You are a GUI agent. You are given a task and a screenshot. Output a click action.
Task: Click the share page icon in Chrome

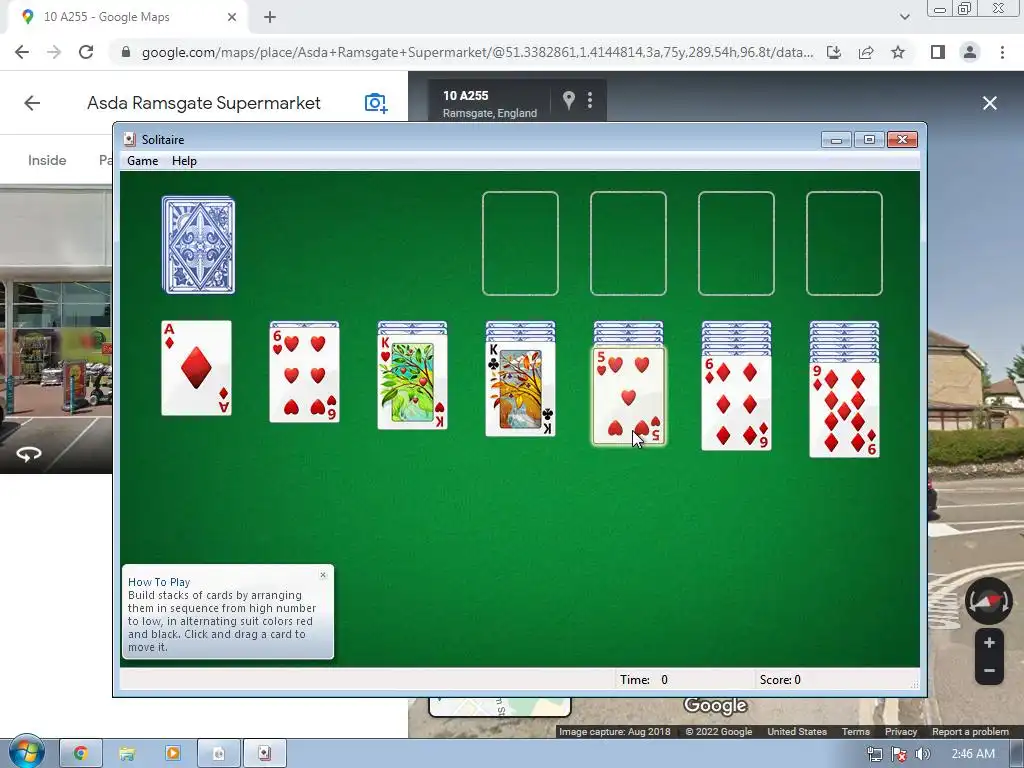[x=866, y=52]
